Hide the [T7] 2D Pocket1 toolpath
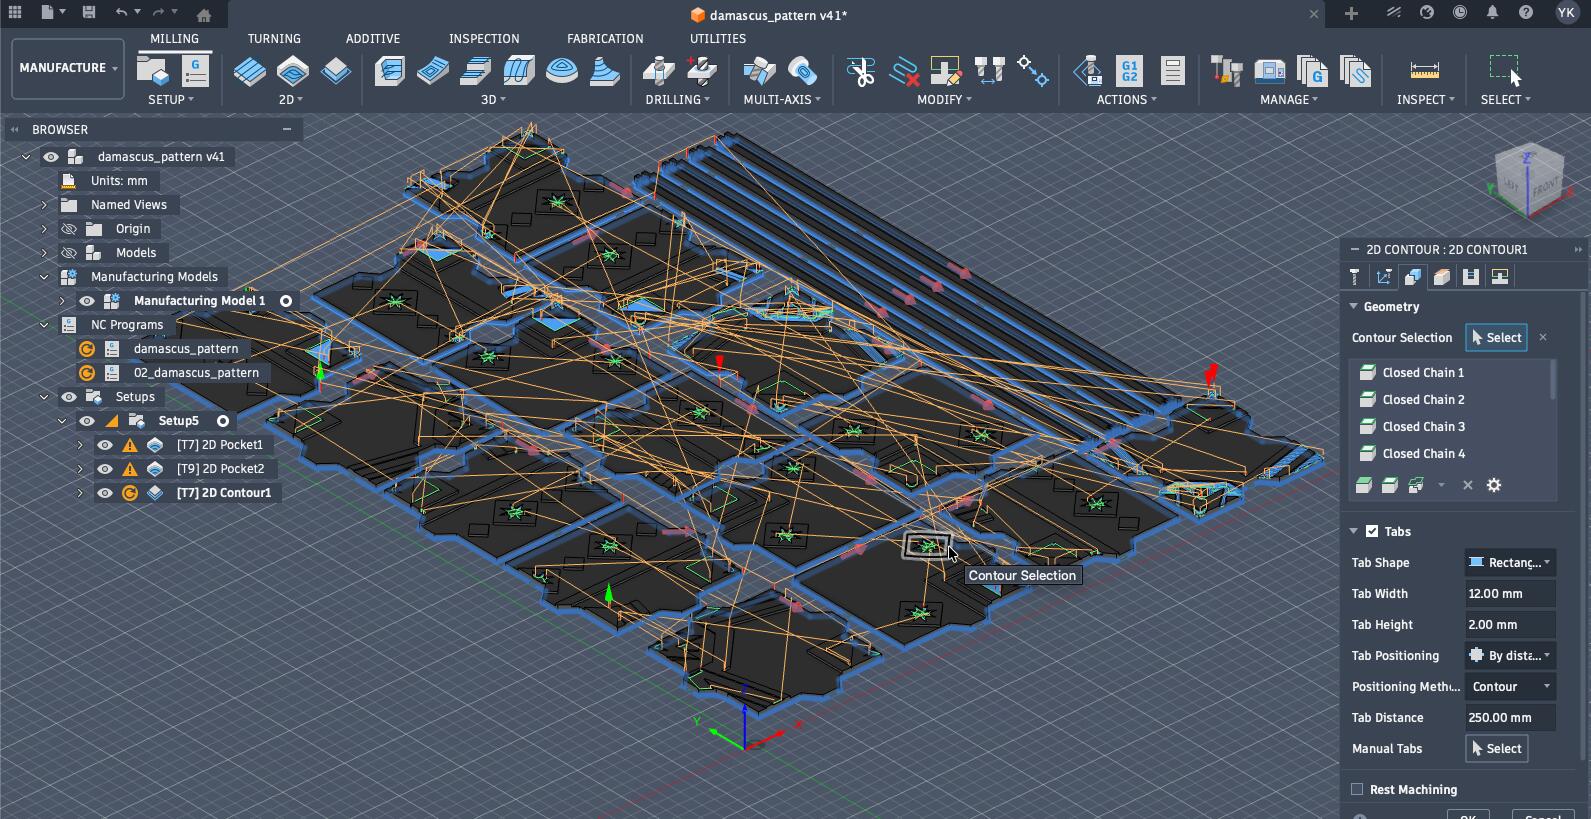Viewport: 1591px width, 819px height. click(105, 445)
